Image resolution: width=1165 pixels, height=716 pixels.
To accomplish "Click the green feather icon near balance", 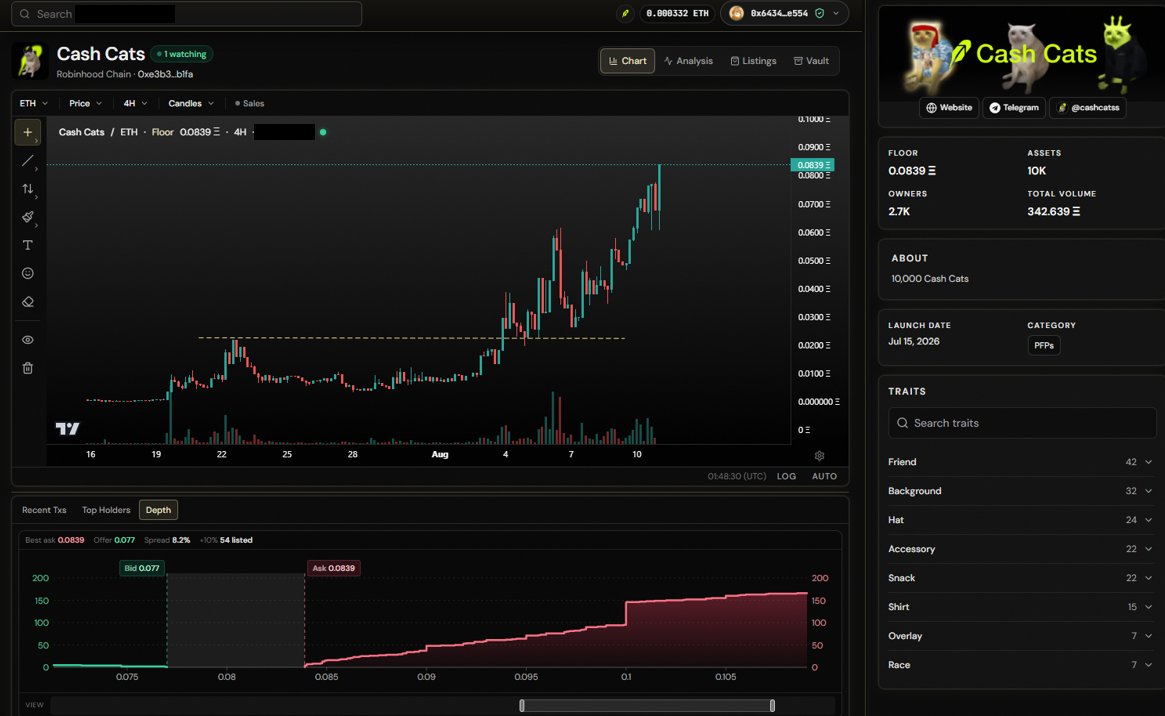I will click(626, 13).
